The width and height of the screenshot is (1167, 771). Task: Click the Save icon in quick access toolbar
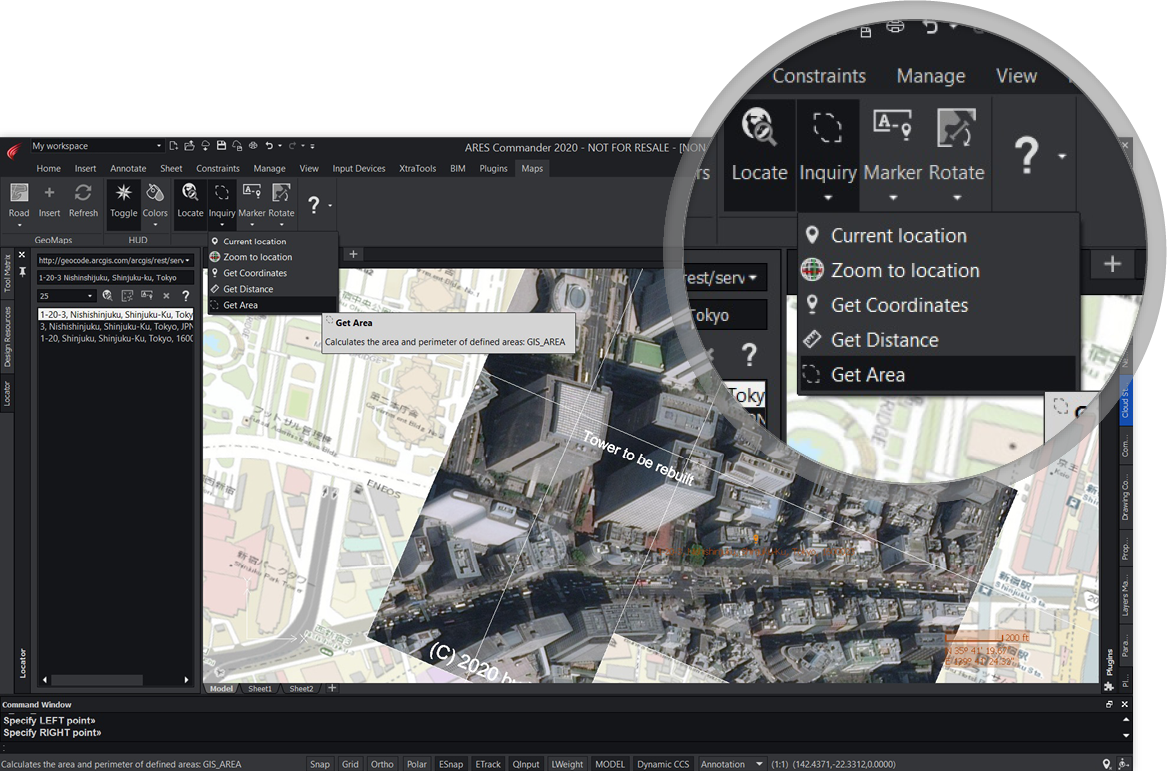[221, 146]
